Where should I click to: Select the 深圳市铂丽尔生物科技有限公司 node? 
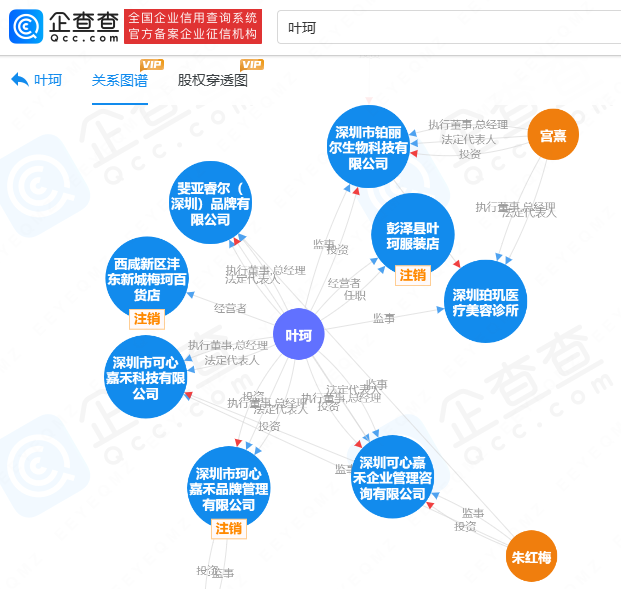(x=368, y=147)
